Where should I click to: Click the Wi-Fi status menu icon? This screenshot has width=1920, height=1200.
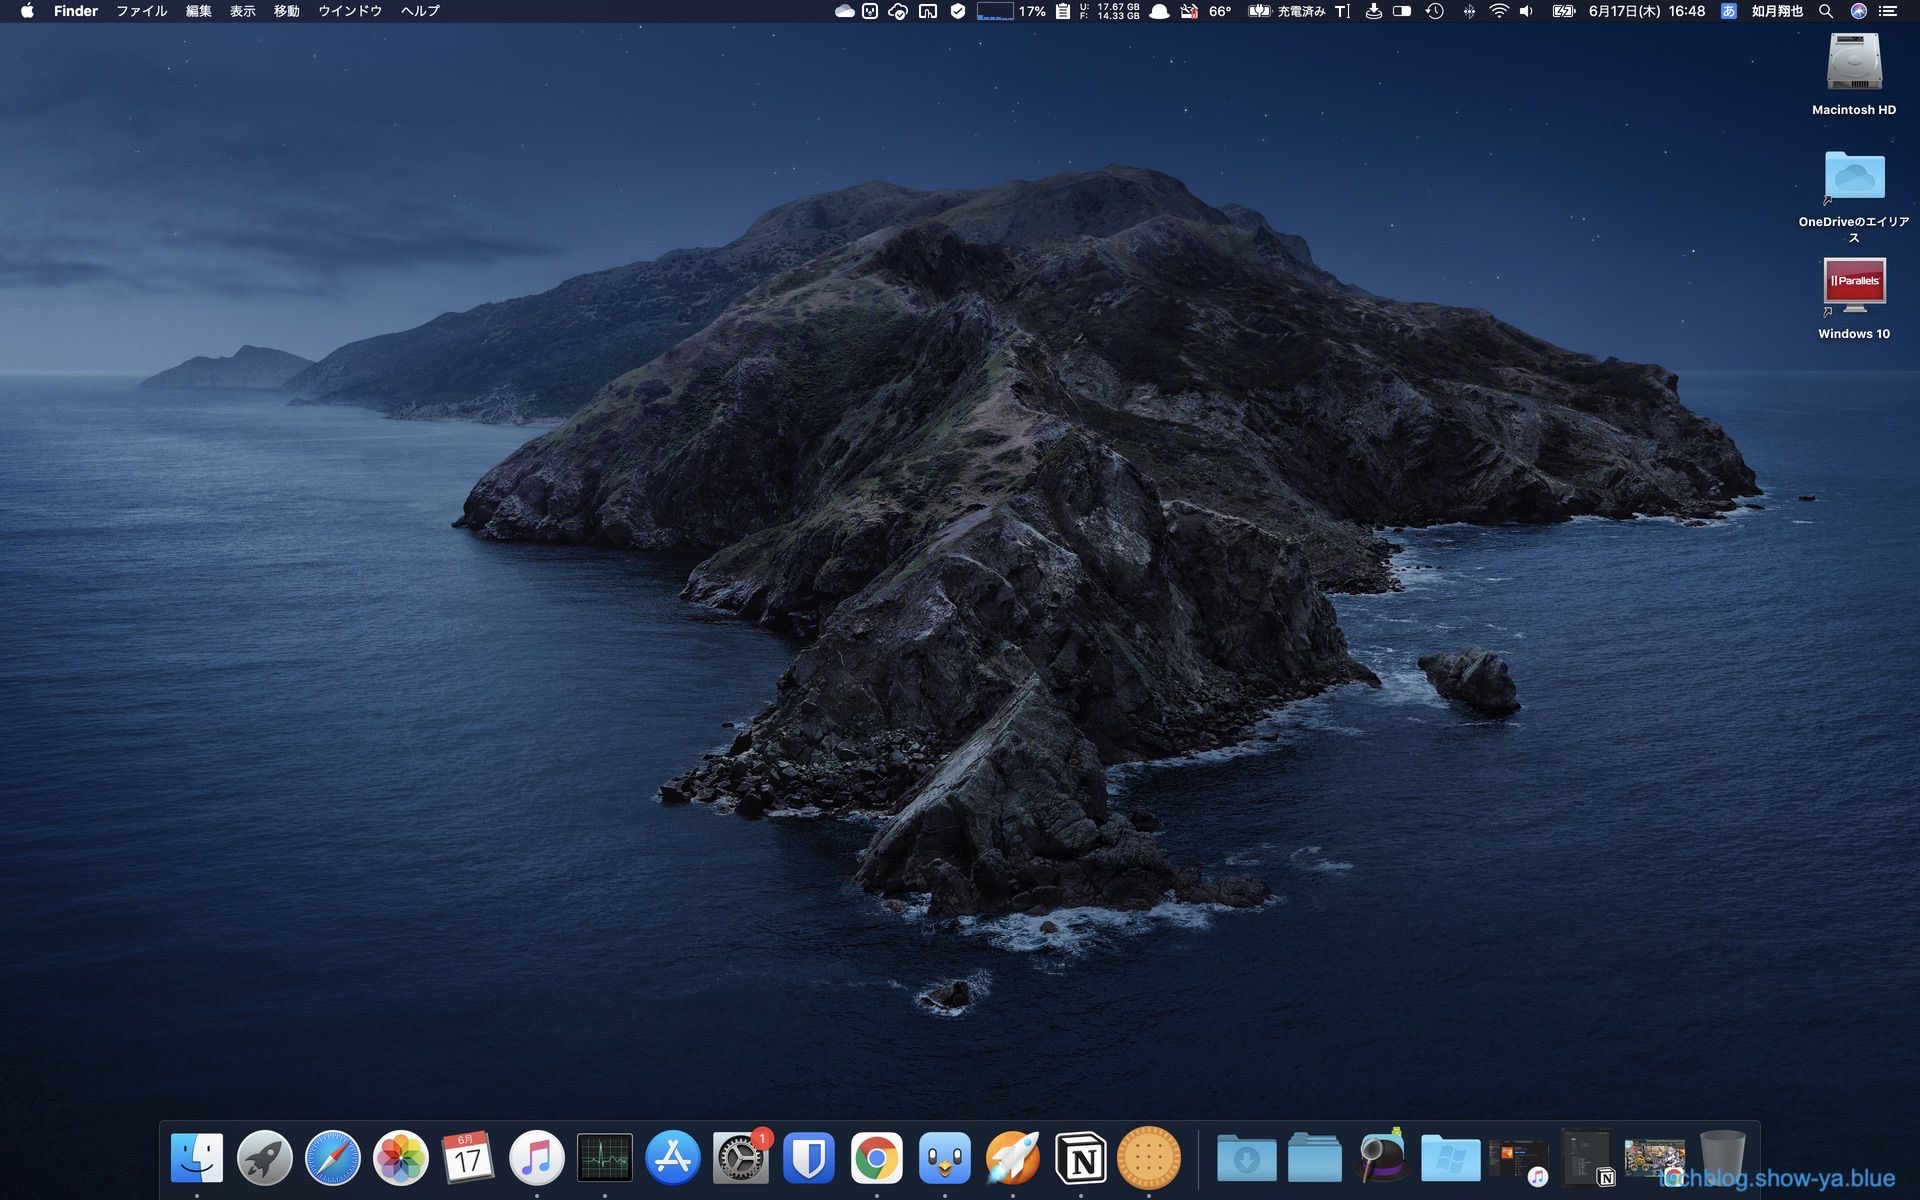click(x=1498, y=11)
